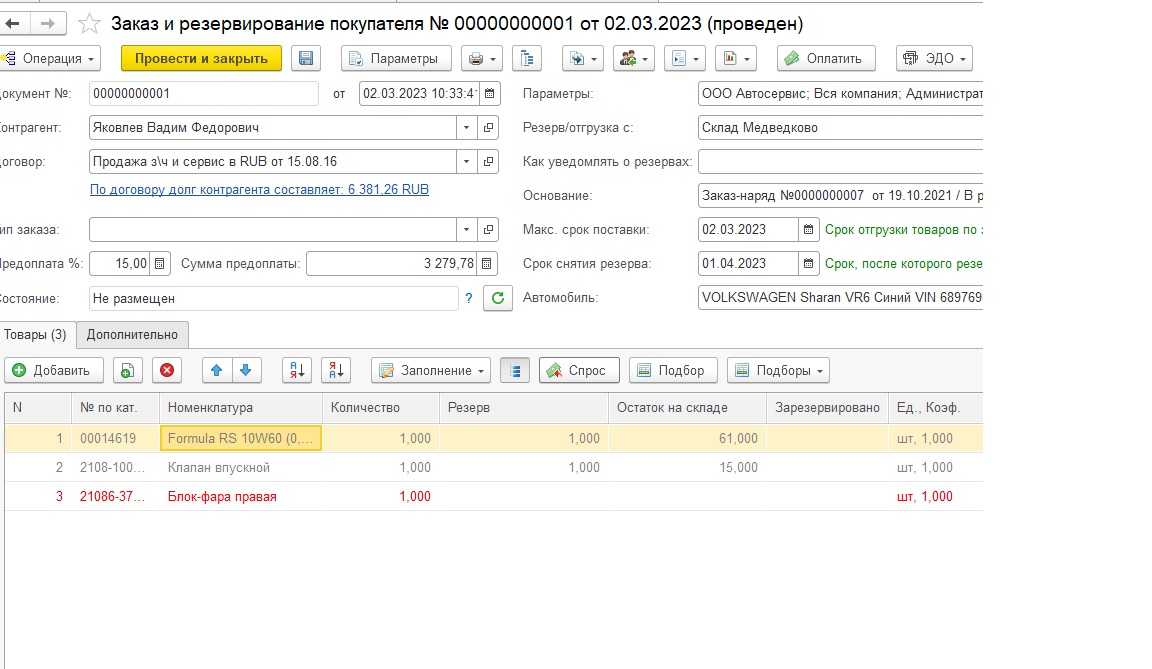Viewport: 1152px width, 669px height.
Task: Open the print dropdown menu
Action: (x=482, y=59)
